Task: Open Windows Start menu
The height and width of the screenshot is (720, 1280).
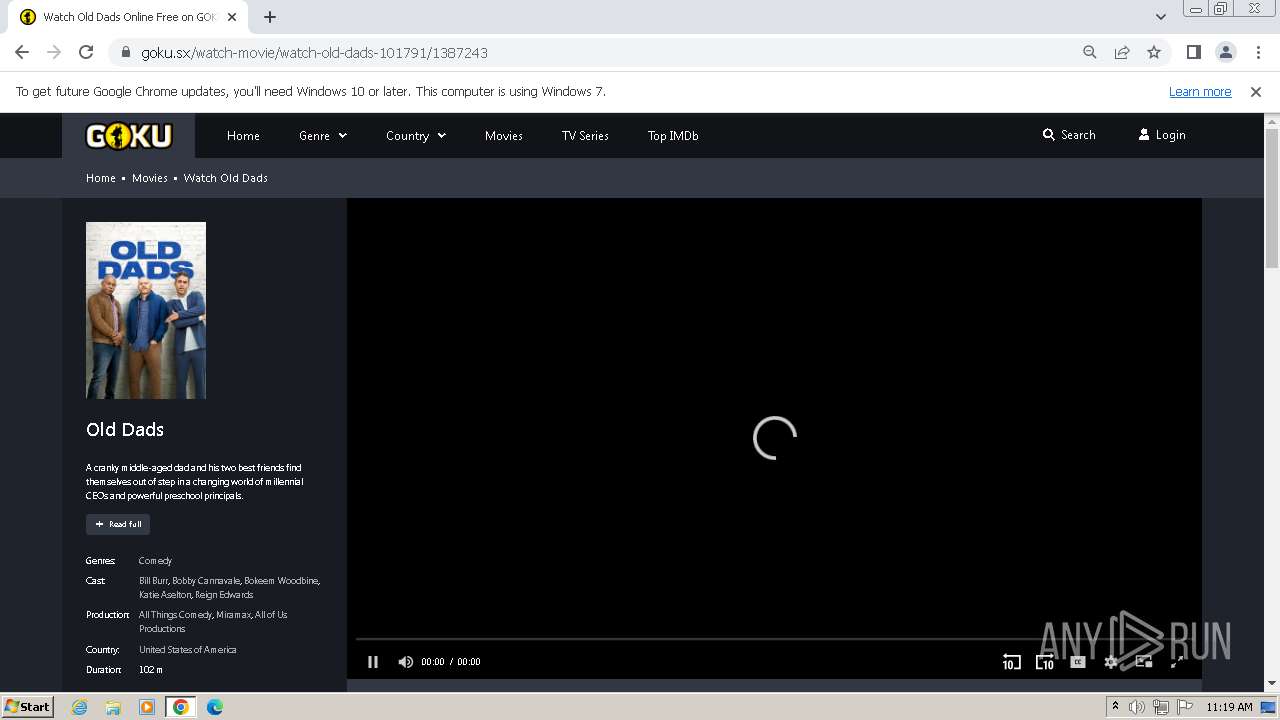Action: coord(28,707)
